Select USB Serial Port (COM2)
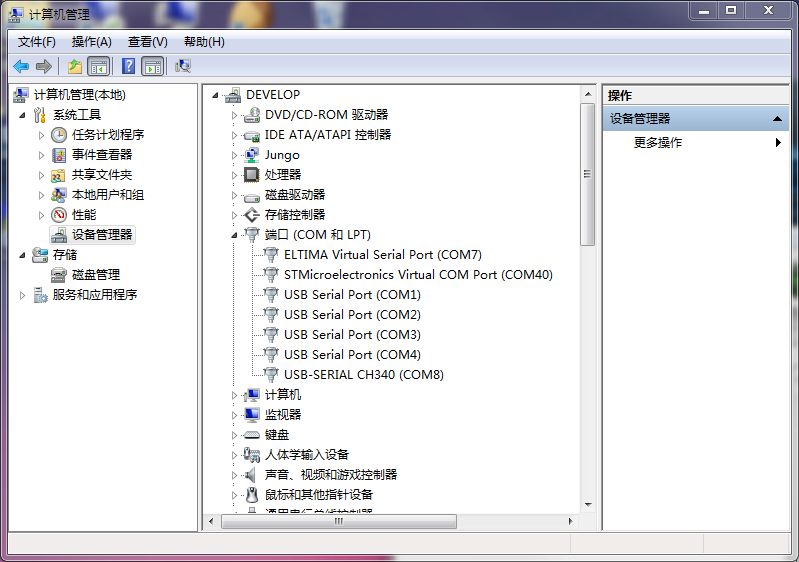 (x=352, y=315)
